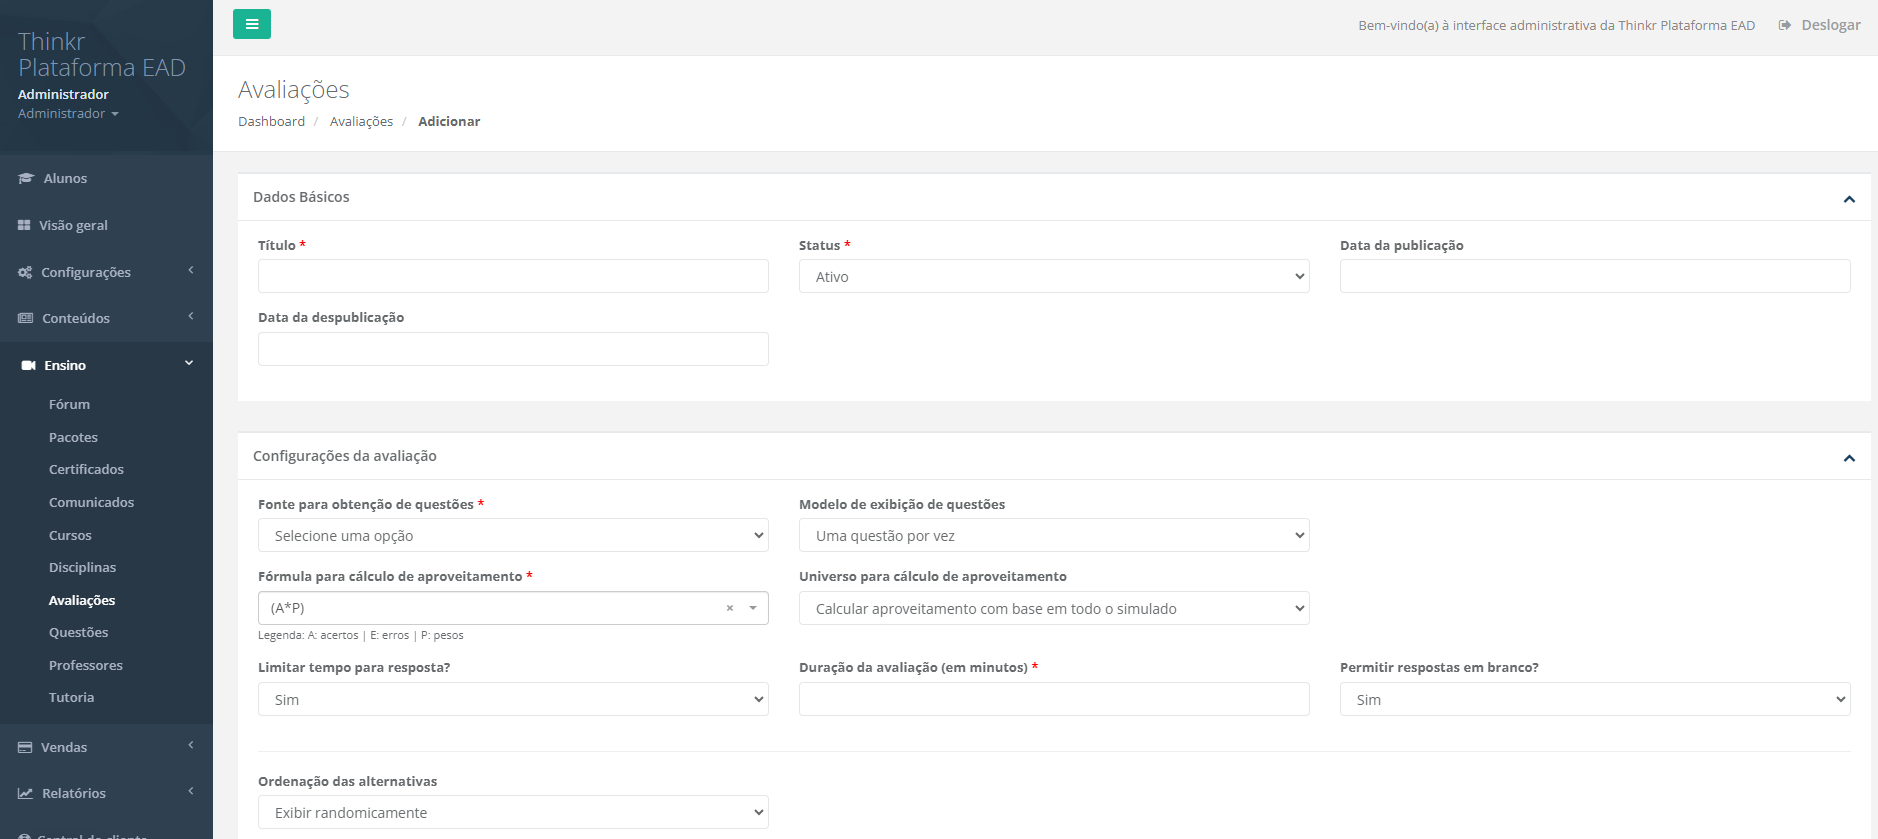Open Modelo de exibição de questões dropdown
The width and height of the screenshot is (1878, 839).
[x=1054, y=536]
